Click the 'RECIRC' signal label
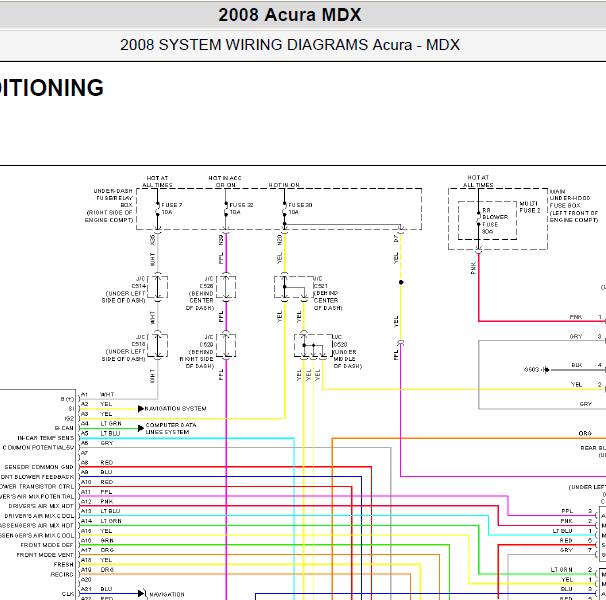 pos(62,575)
